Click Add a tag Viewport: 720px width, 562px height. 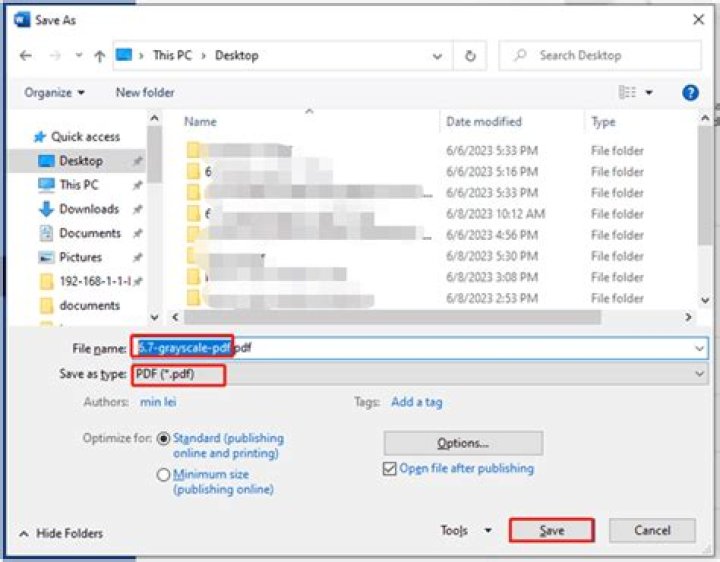(x=416, y=402)
